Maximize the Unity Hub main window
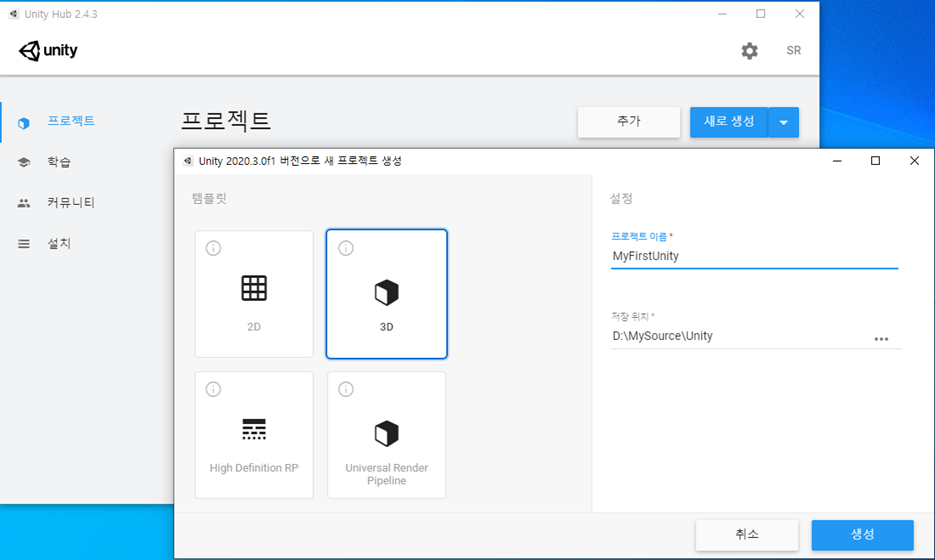 pyautogui.click(x=760, y=14)
